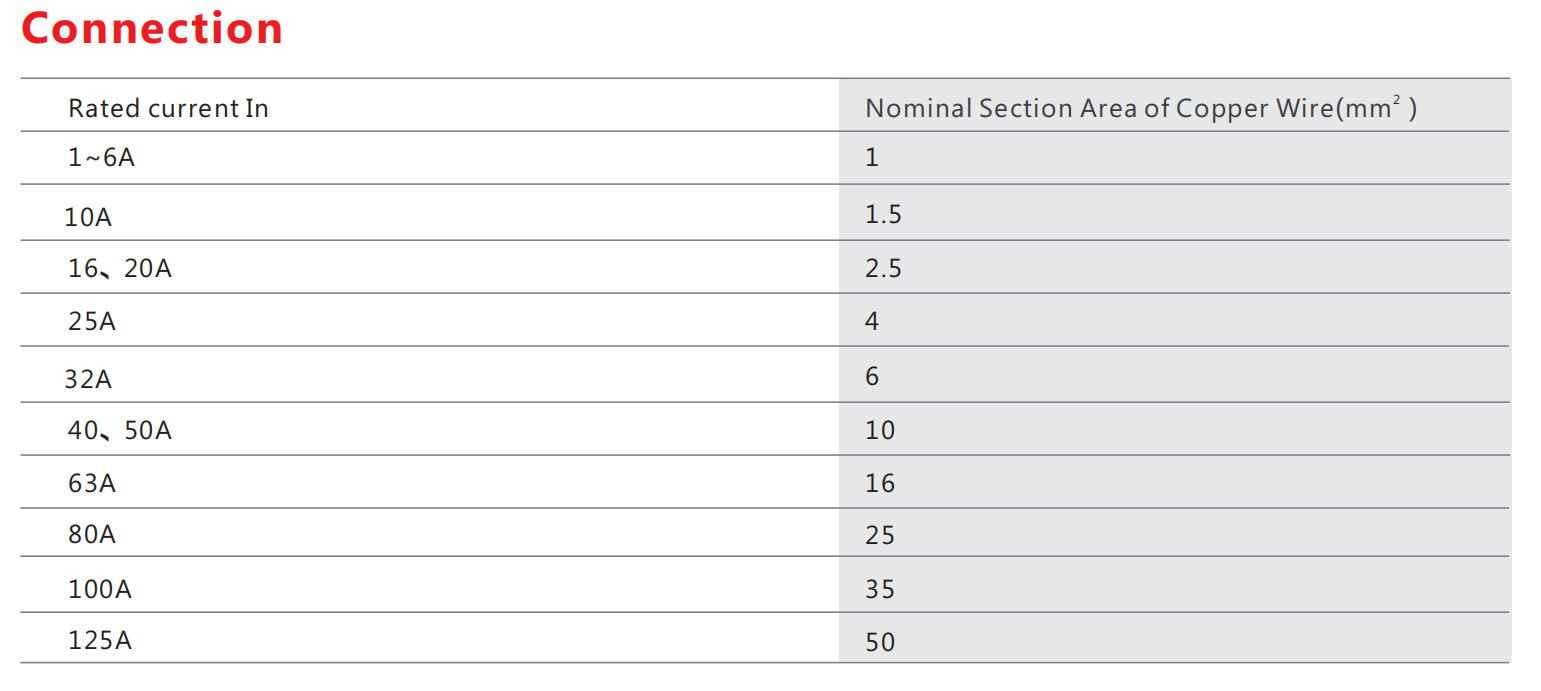Click the red Connection heading
This screenshot has width=1541, height=691.
click(152, 28)
